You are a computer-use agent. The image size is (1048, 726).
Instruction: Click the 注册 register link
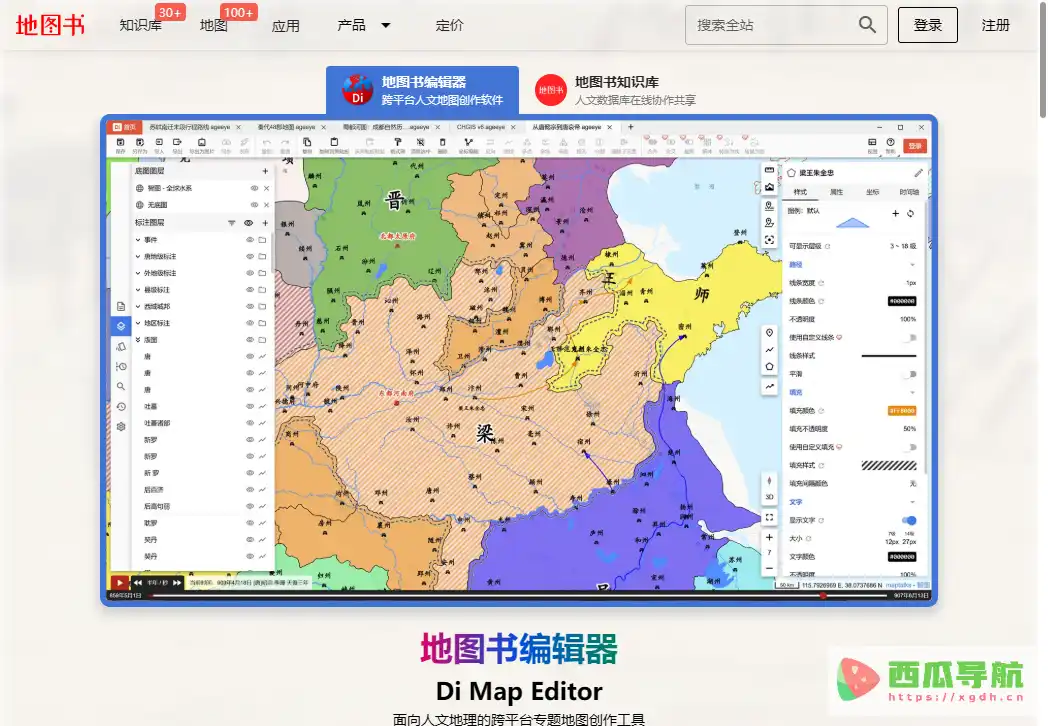coord(995,25)
